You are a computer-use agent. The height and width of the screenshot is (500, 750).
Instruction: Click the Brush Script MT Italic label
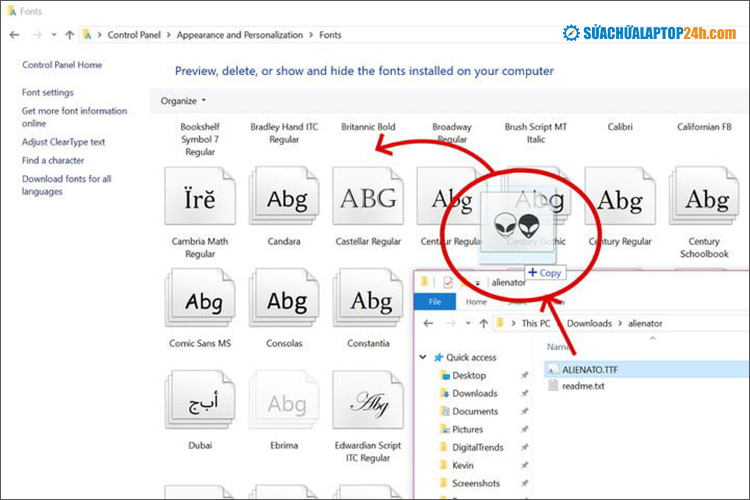pos(536,133)
